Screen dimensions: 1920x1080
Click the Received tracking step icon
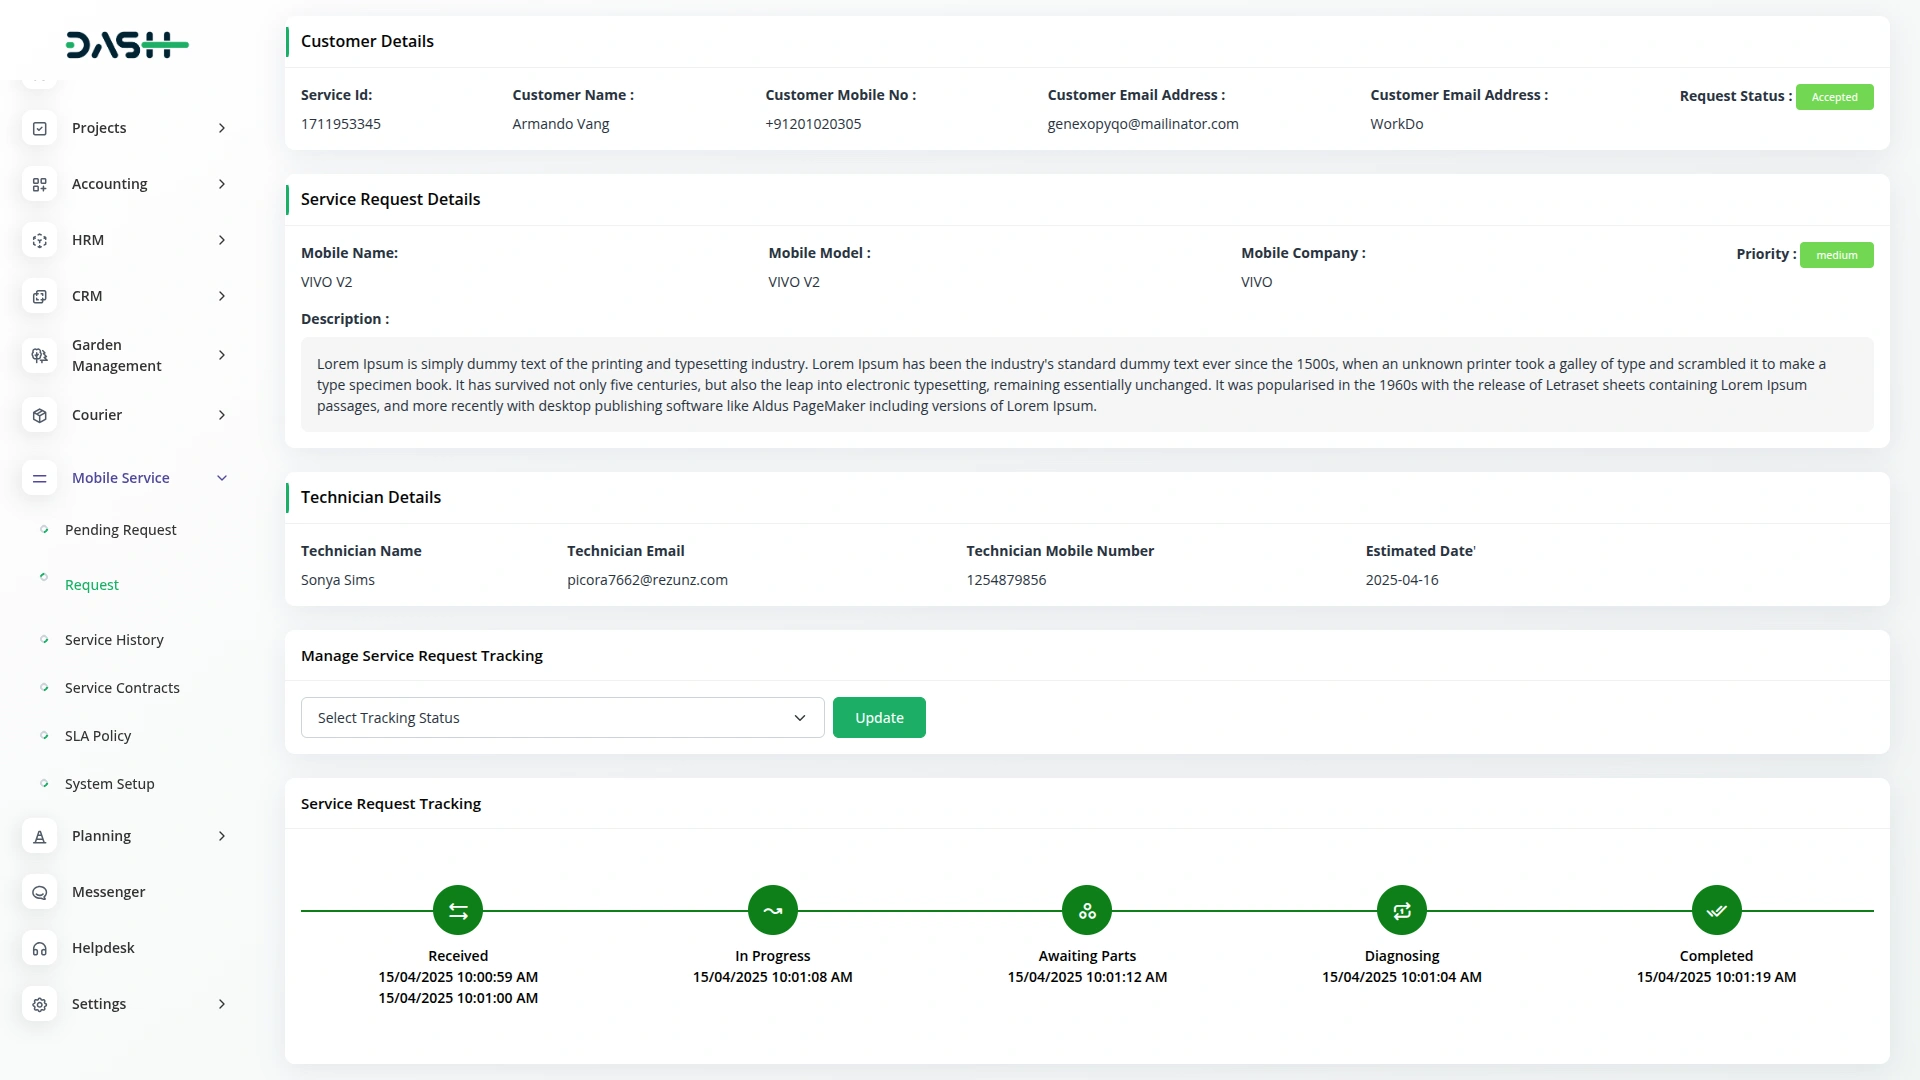(x=458, y=910)
